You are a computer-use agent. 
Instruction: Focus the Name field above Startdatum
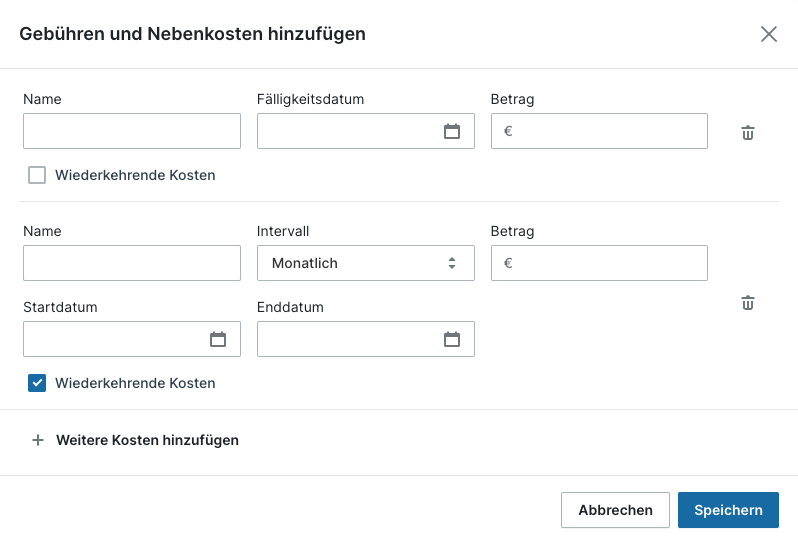pyautogui.click(x=131, y=263)
